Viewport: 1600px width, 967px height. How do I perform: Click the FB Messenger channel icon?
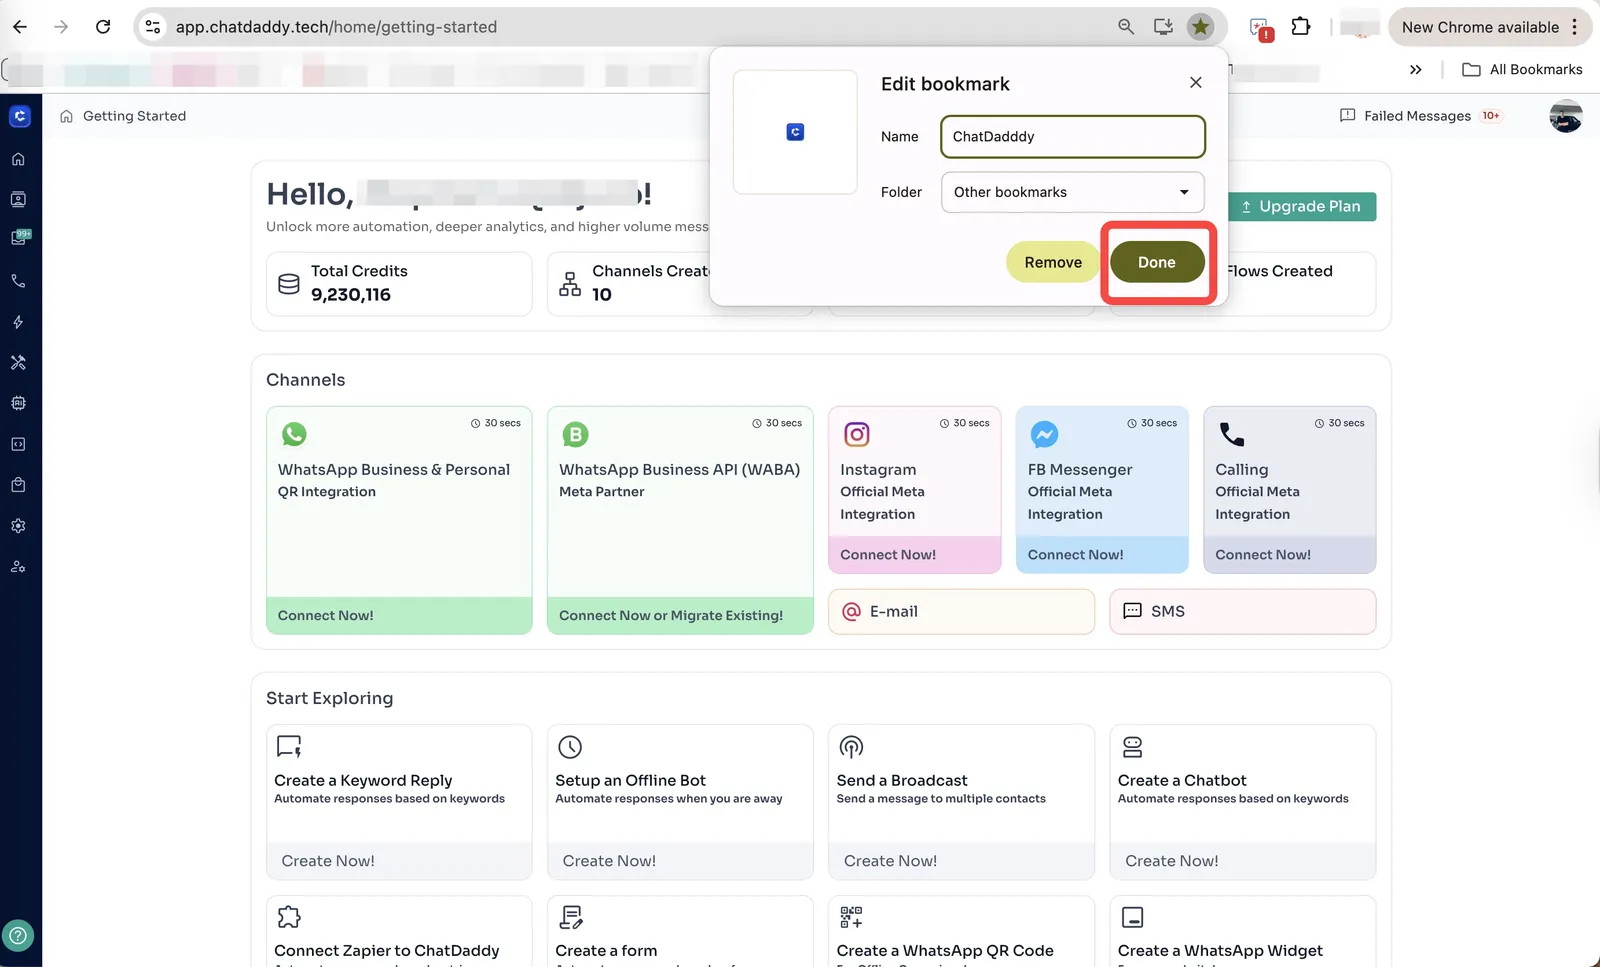1044,435
